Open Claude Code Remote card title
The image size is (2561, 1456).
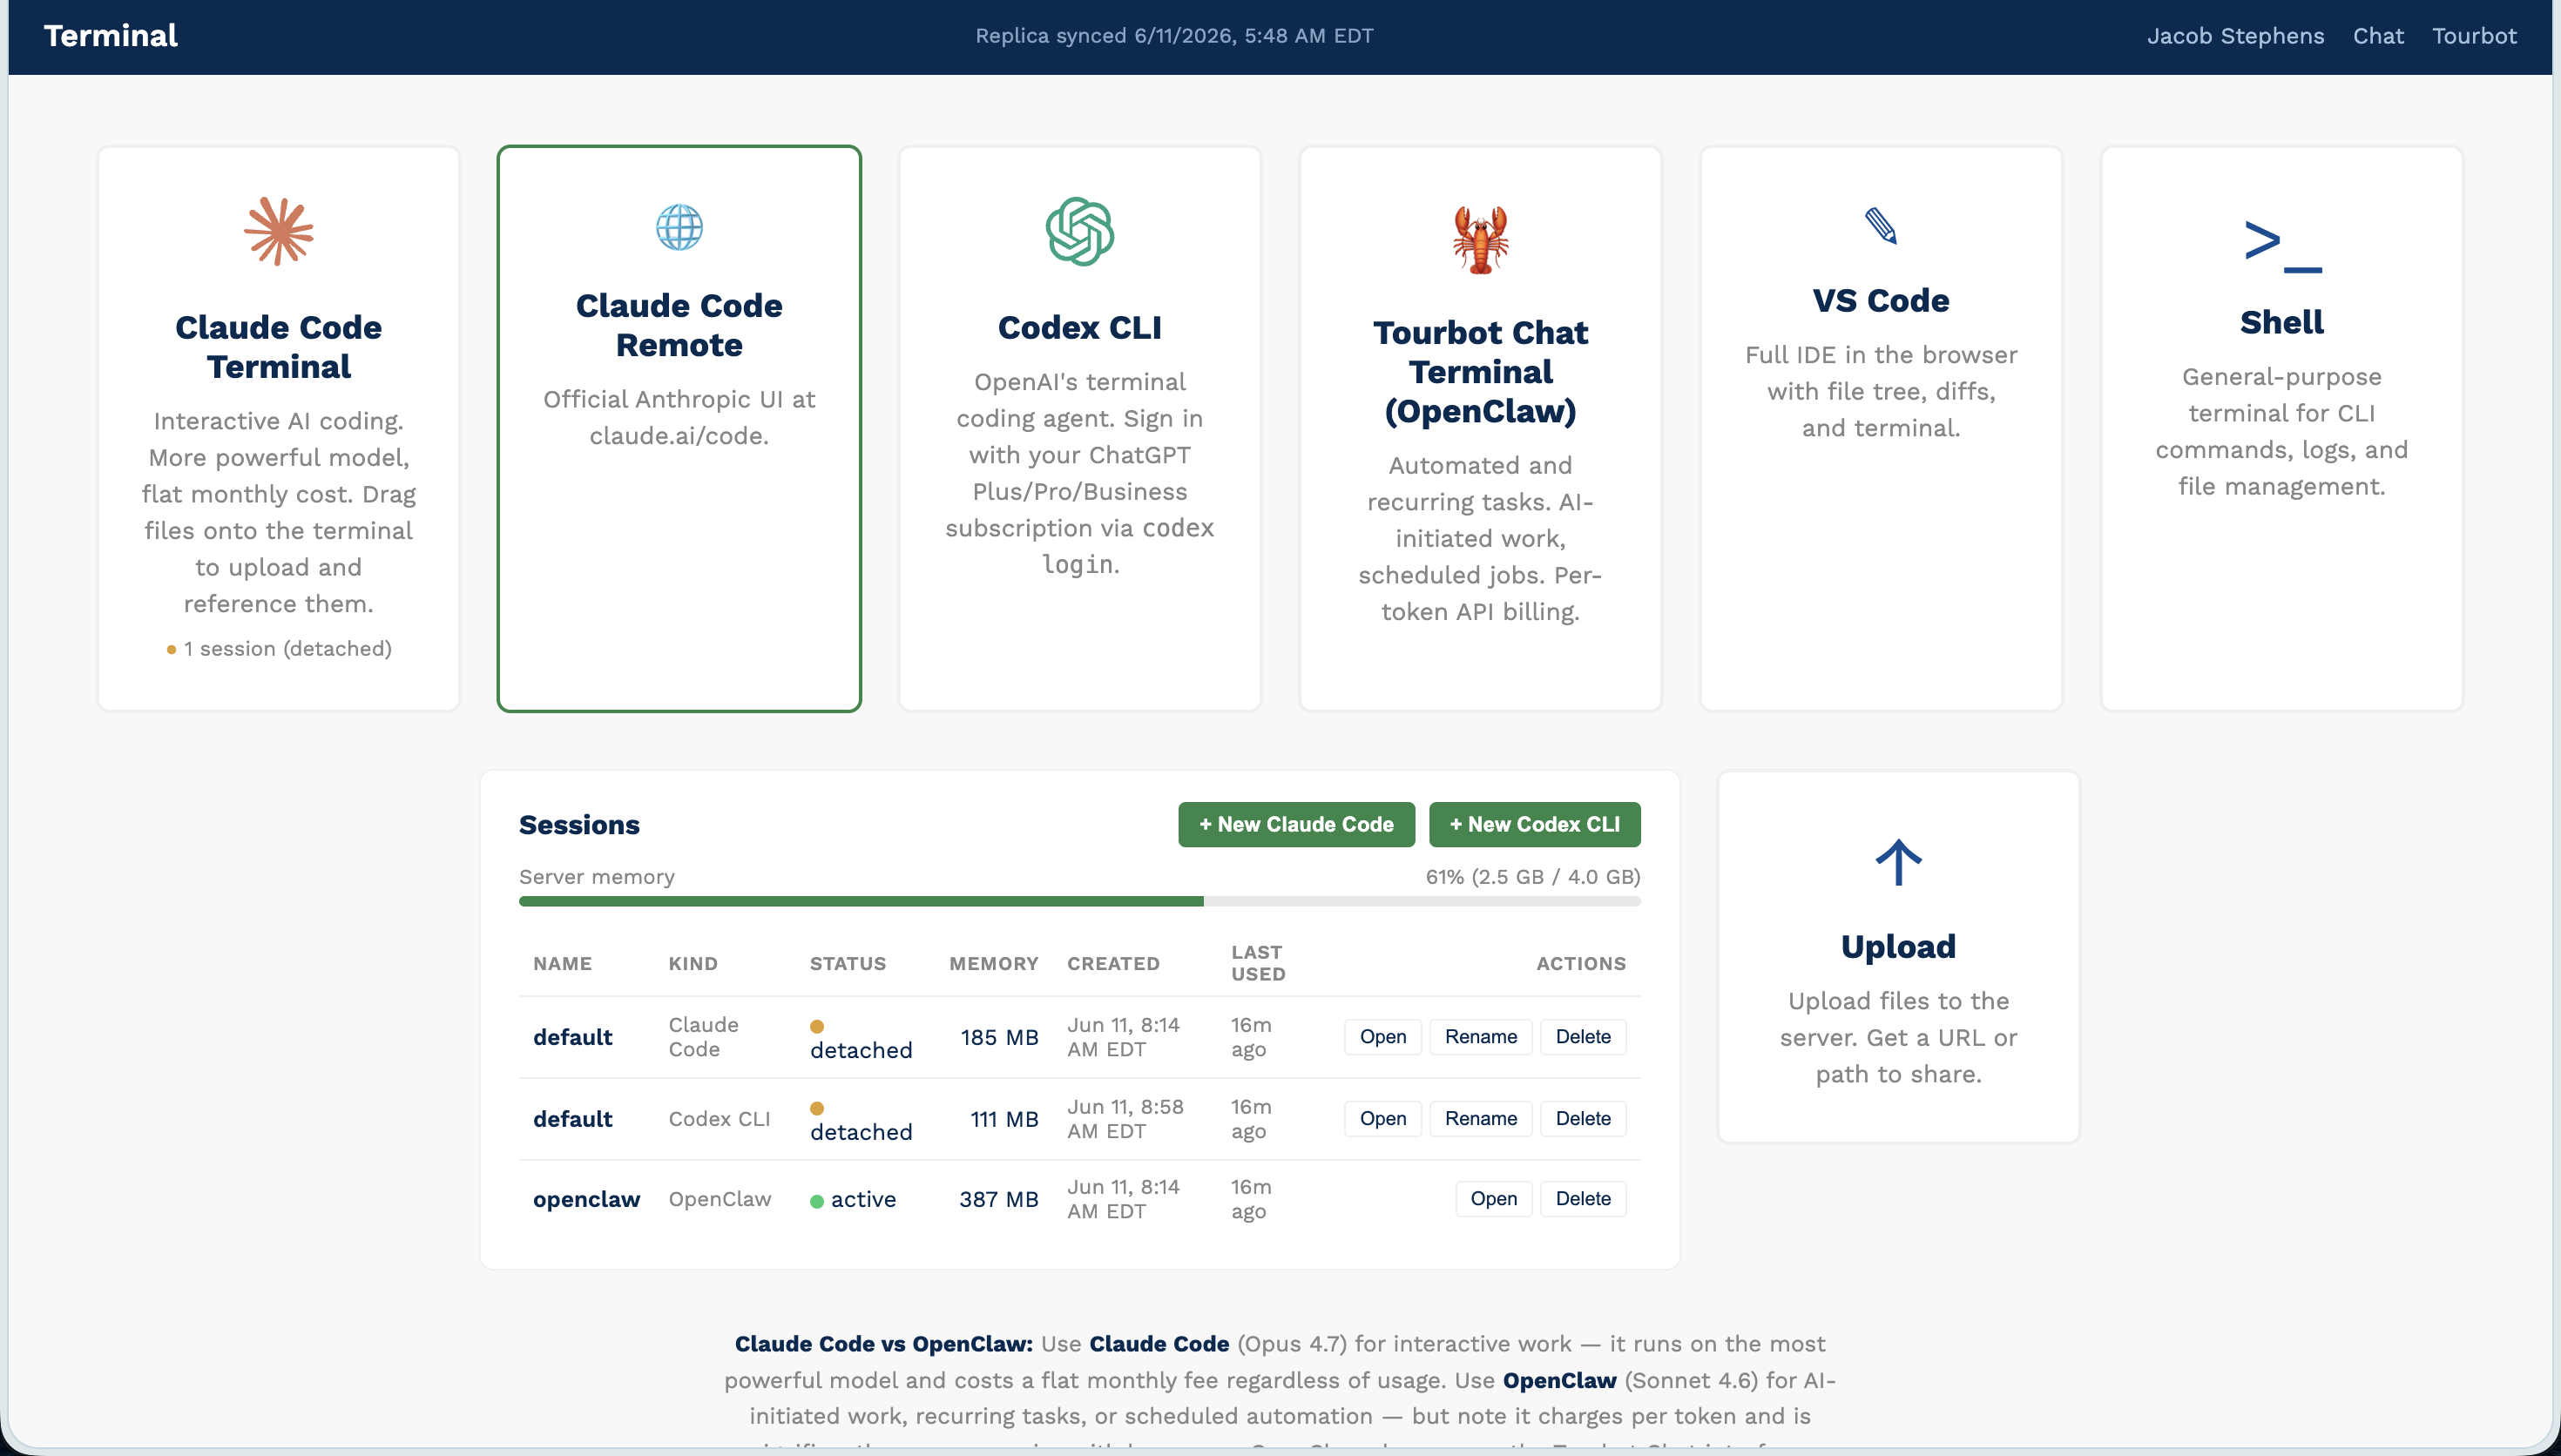click(x=679, y=325)
